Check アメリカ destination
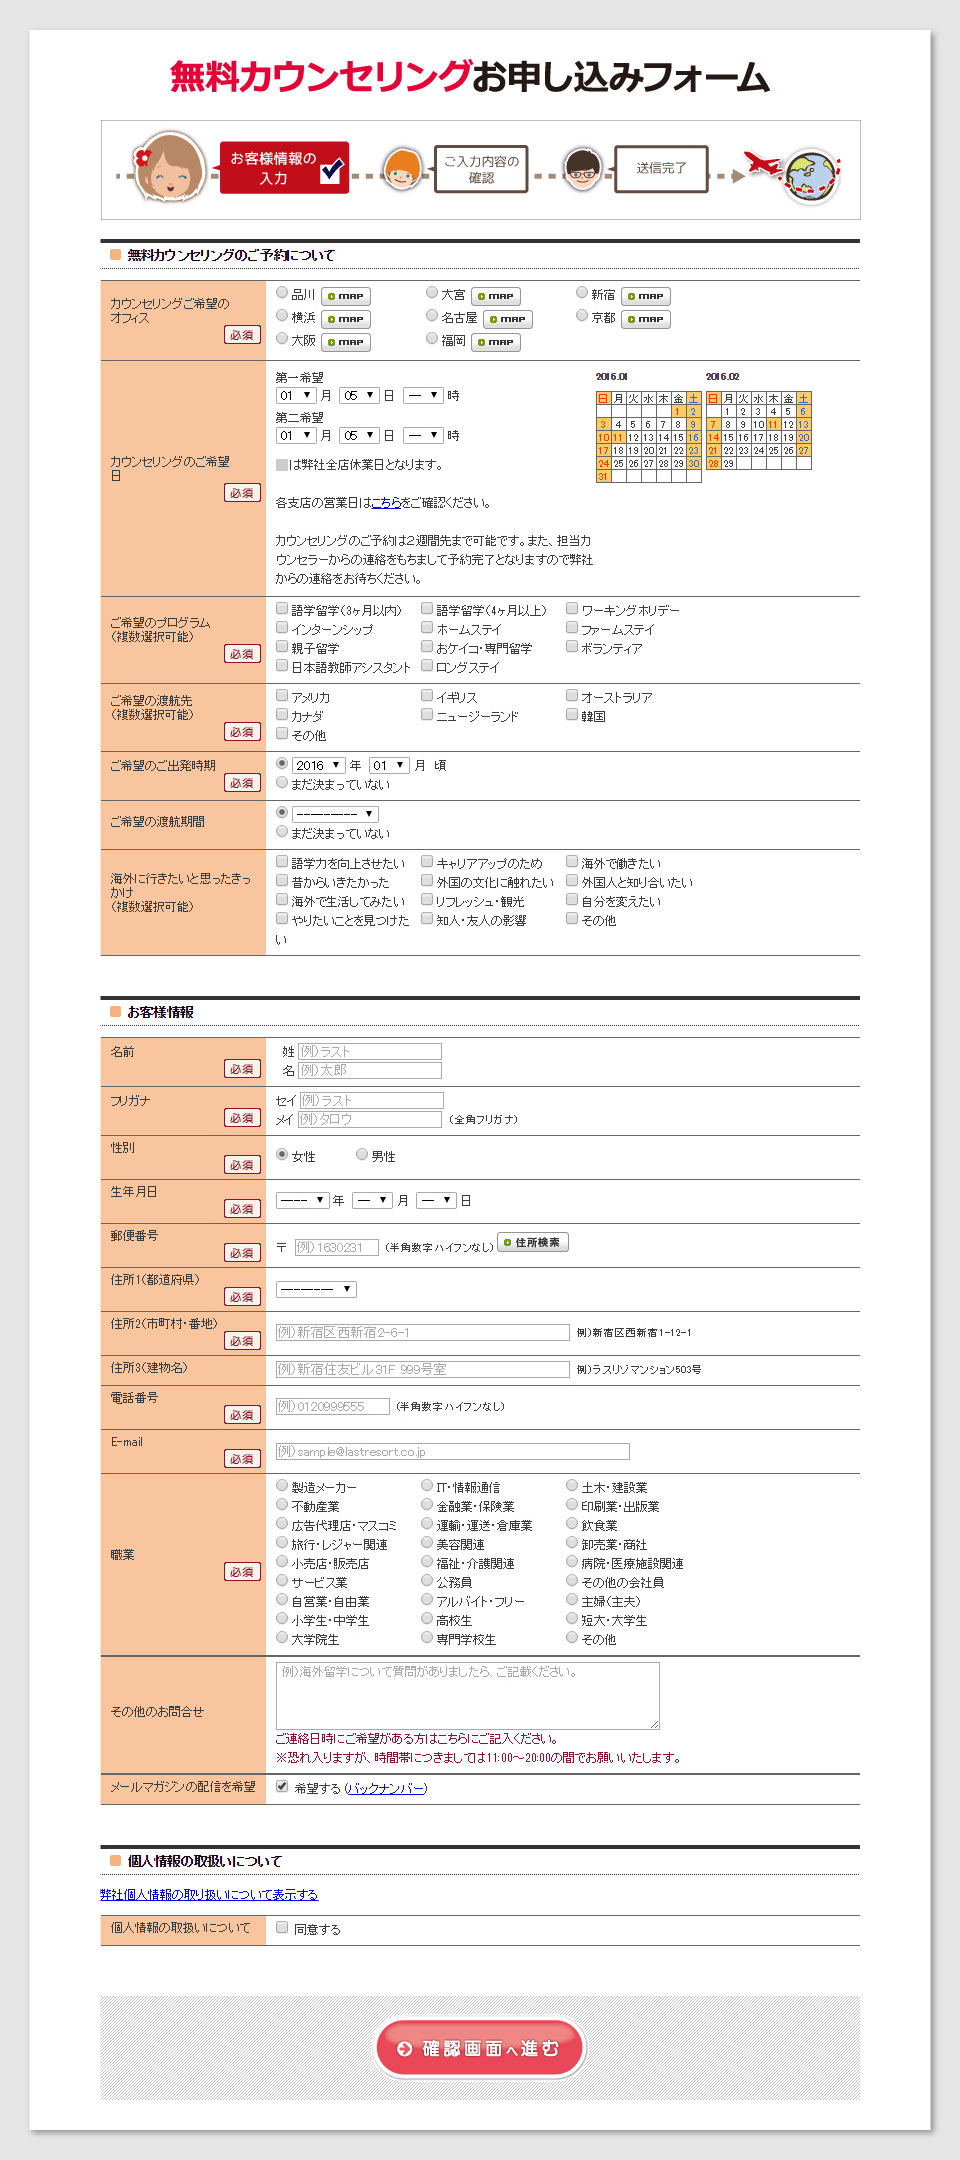This screenshot has height=2160, width=960. pyautogui.click(x=282, y=695)
